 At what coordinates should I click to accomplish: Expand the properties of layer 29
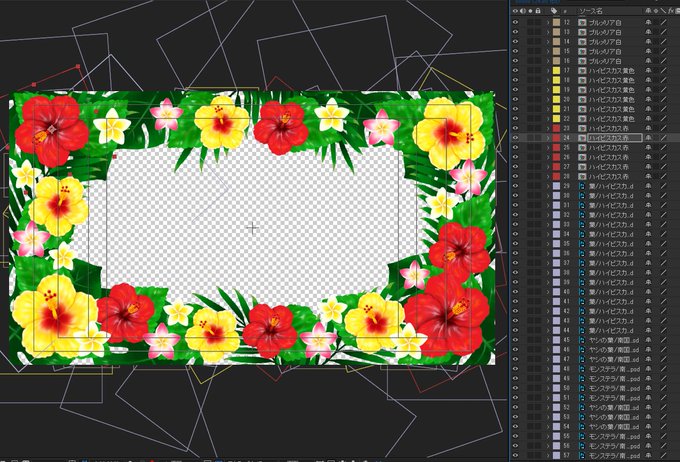coord(548,186)
